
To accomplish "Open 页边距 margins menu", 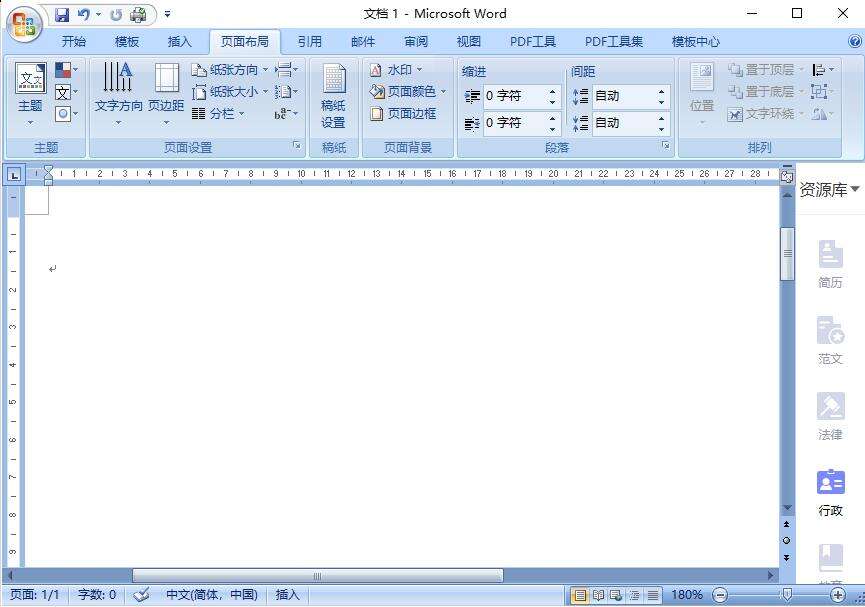I will (166, 93).
